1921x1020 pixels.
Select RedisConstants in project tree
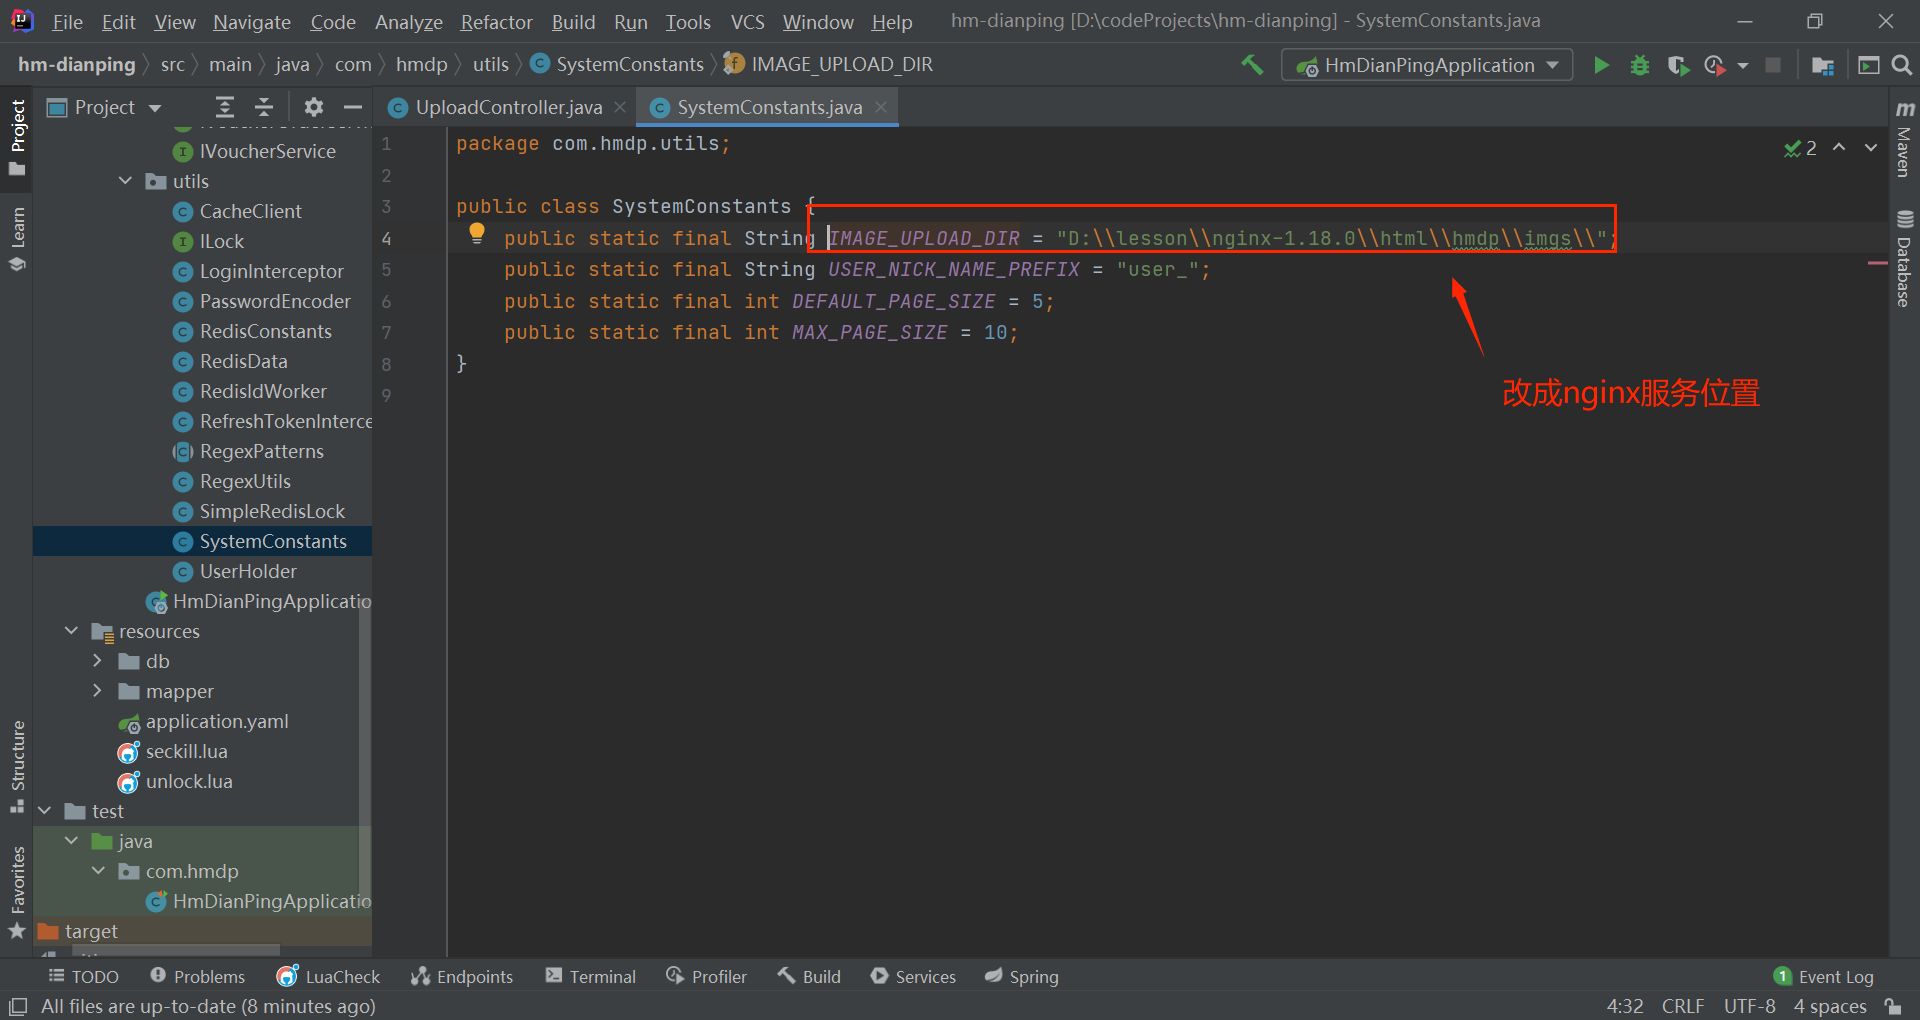[265, 331]
